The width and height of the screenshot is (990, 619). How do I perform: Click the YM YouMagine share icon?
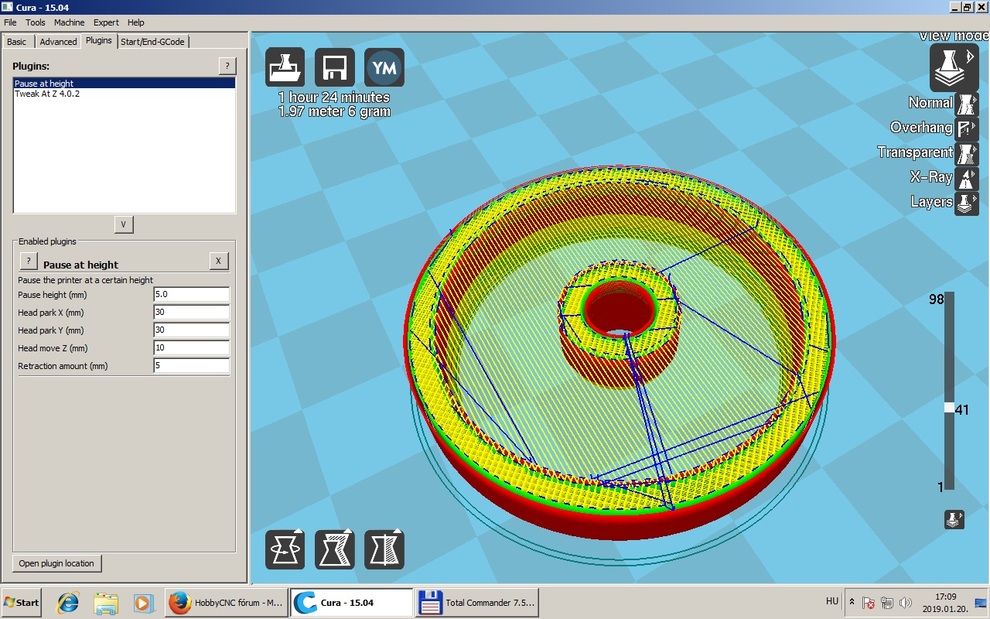[x=384, y=68]
